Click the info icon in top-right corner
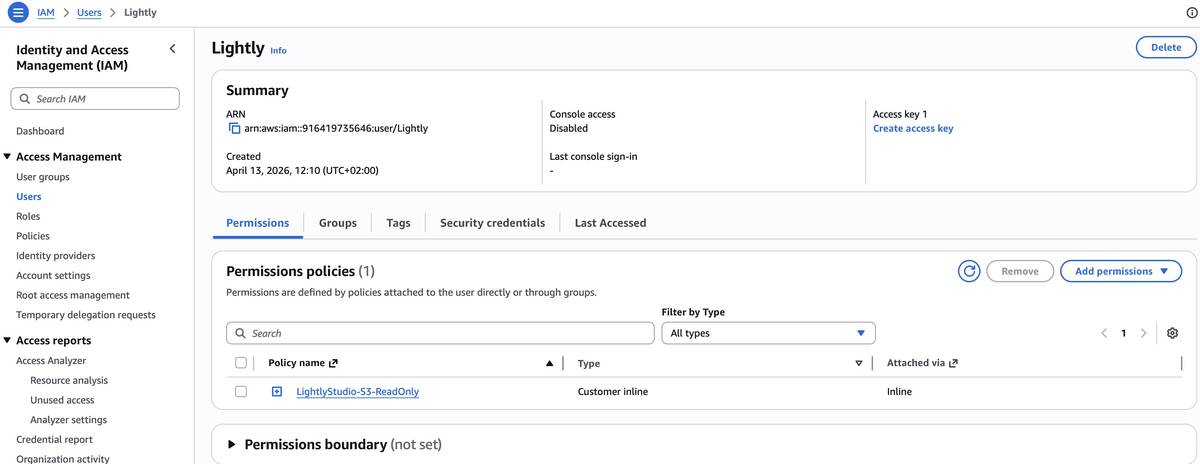 (1191, 12)
